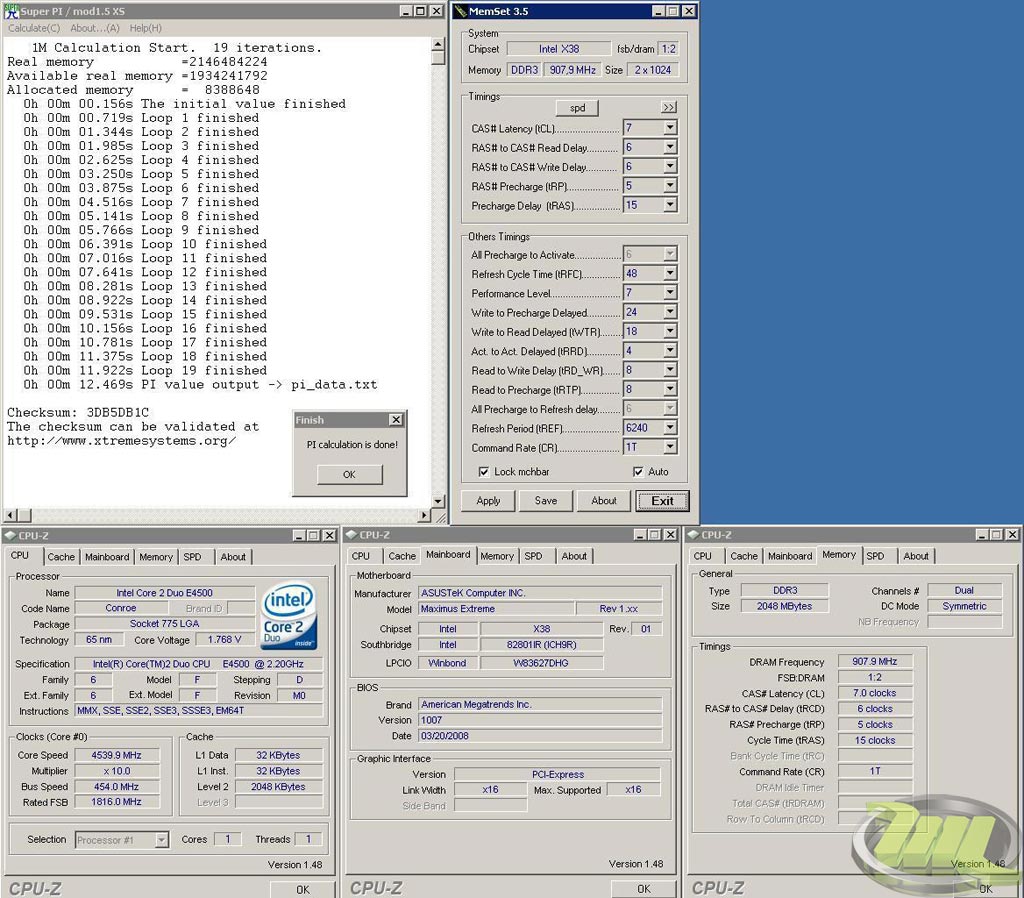1024x898 pixels.
Task: Click the About button in MemSet
Action: pos(603,501)
